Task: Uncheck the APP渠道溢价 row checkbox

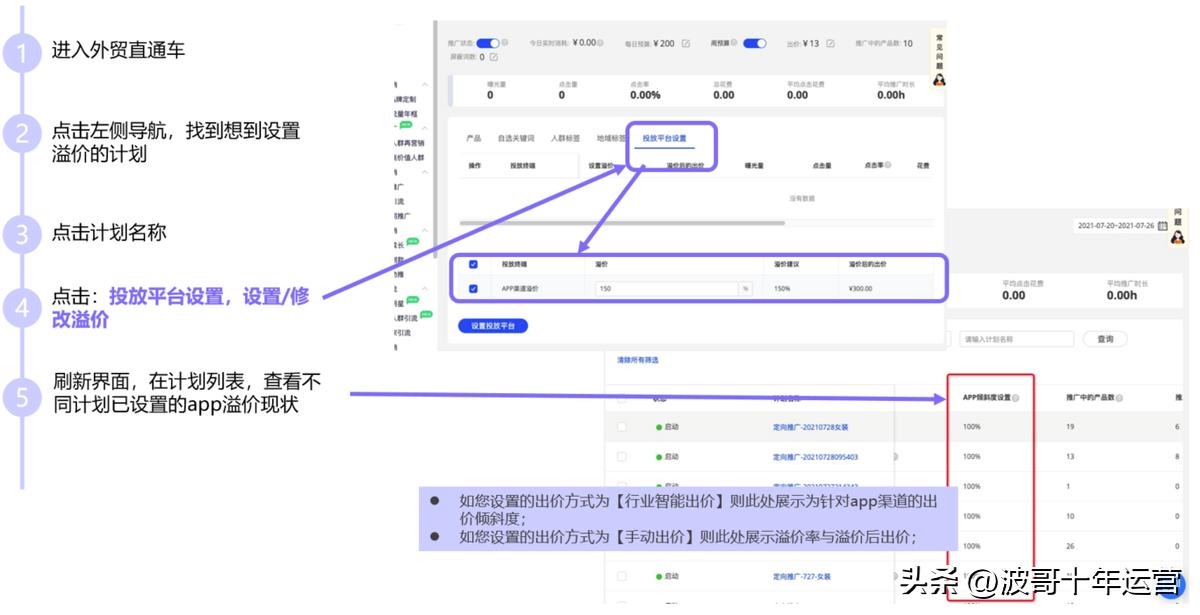Action: pyautogui.click(x=472, y=288)
